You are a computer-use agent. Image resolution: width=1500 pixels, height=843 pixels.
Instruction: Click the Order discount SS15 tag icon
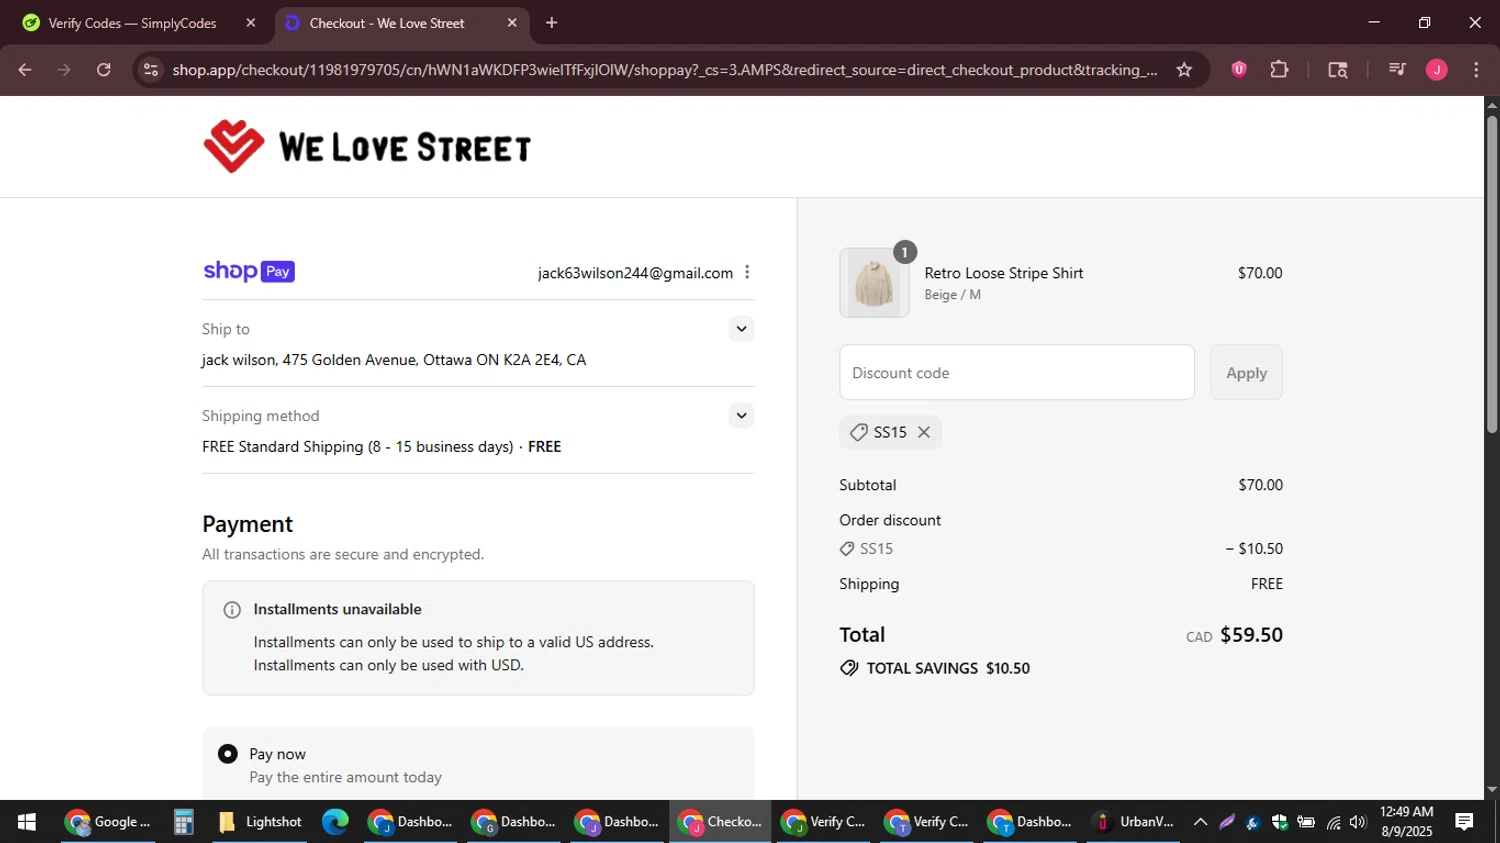[847, 549]
